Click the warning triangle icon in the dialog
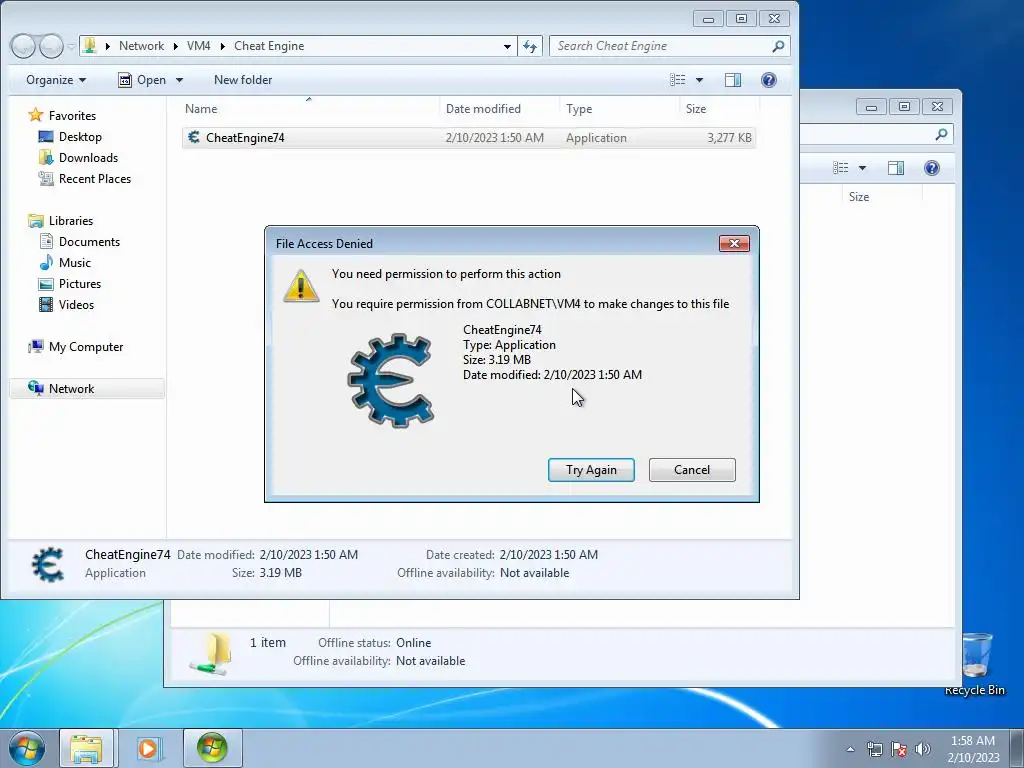This screenshot has width=1024, height=768. pos(300,286)
